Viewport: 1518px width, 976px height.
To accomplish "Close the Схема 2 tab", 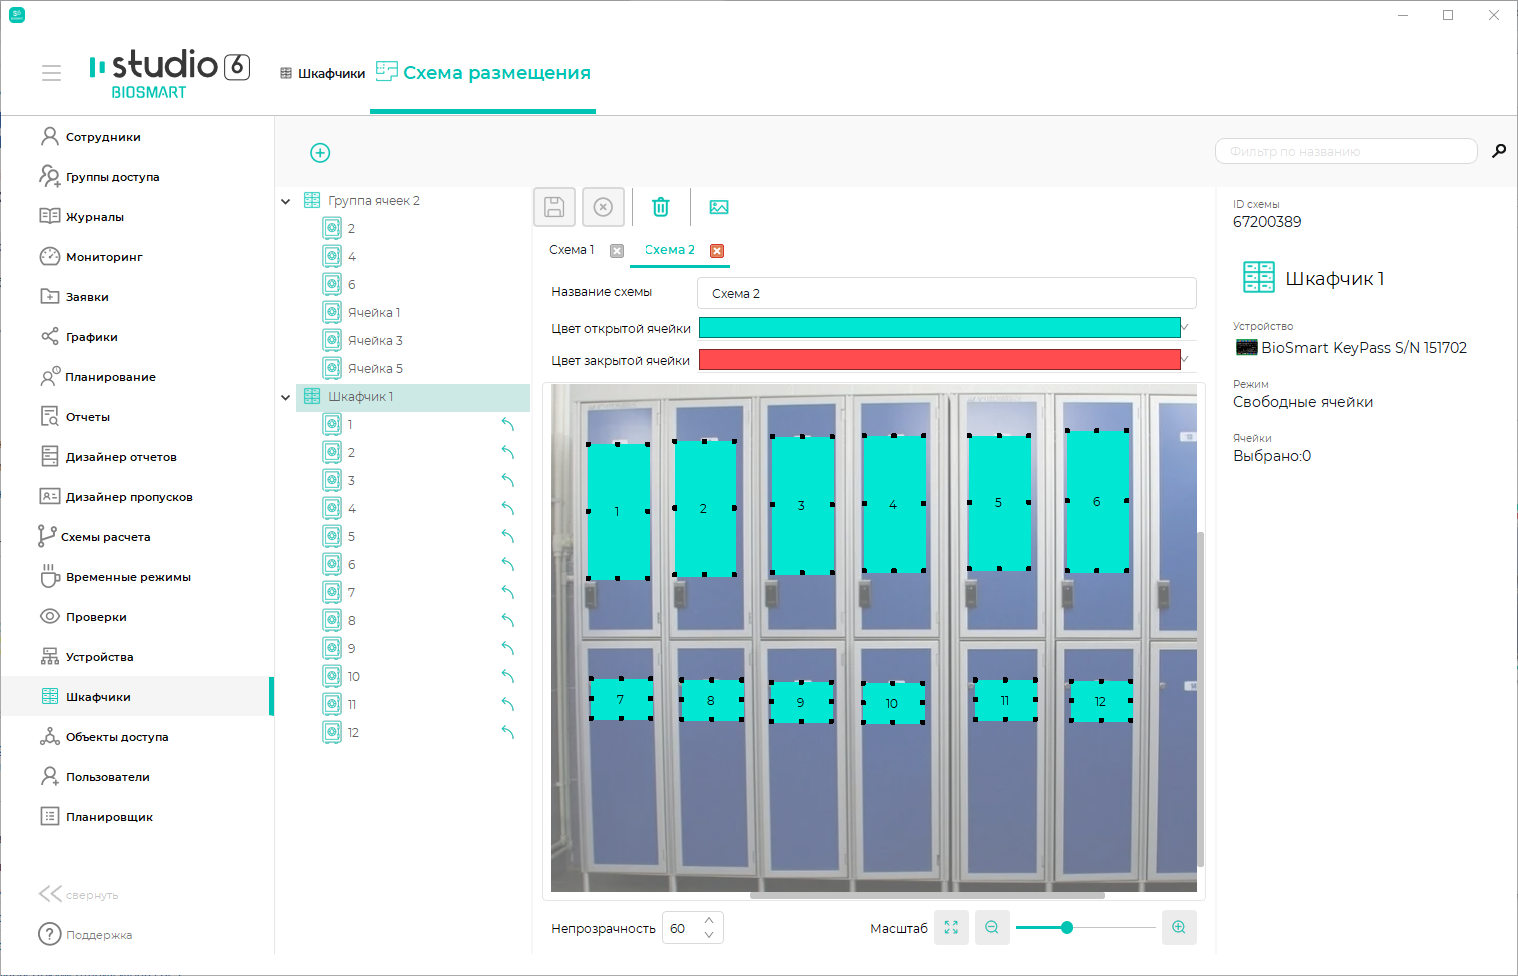I will pos(717,251).
